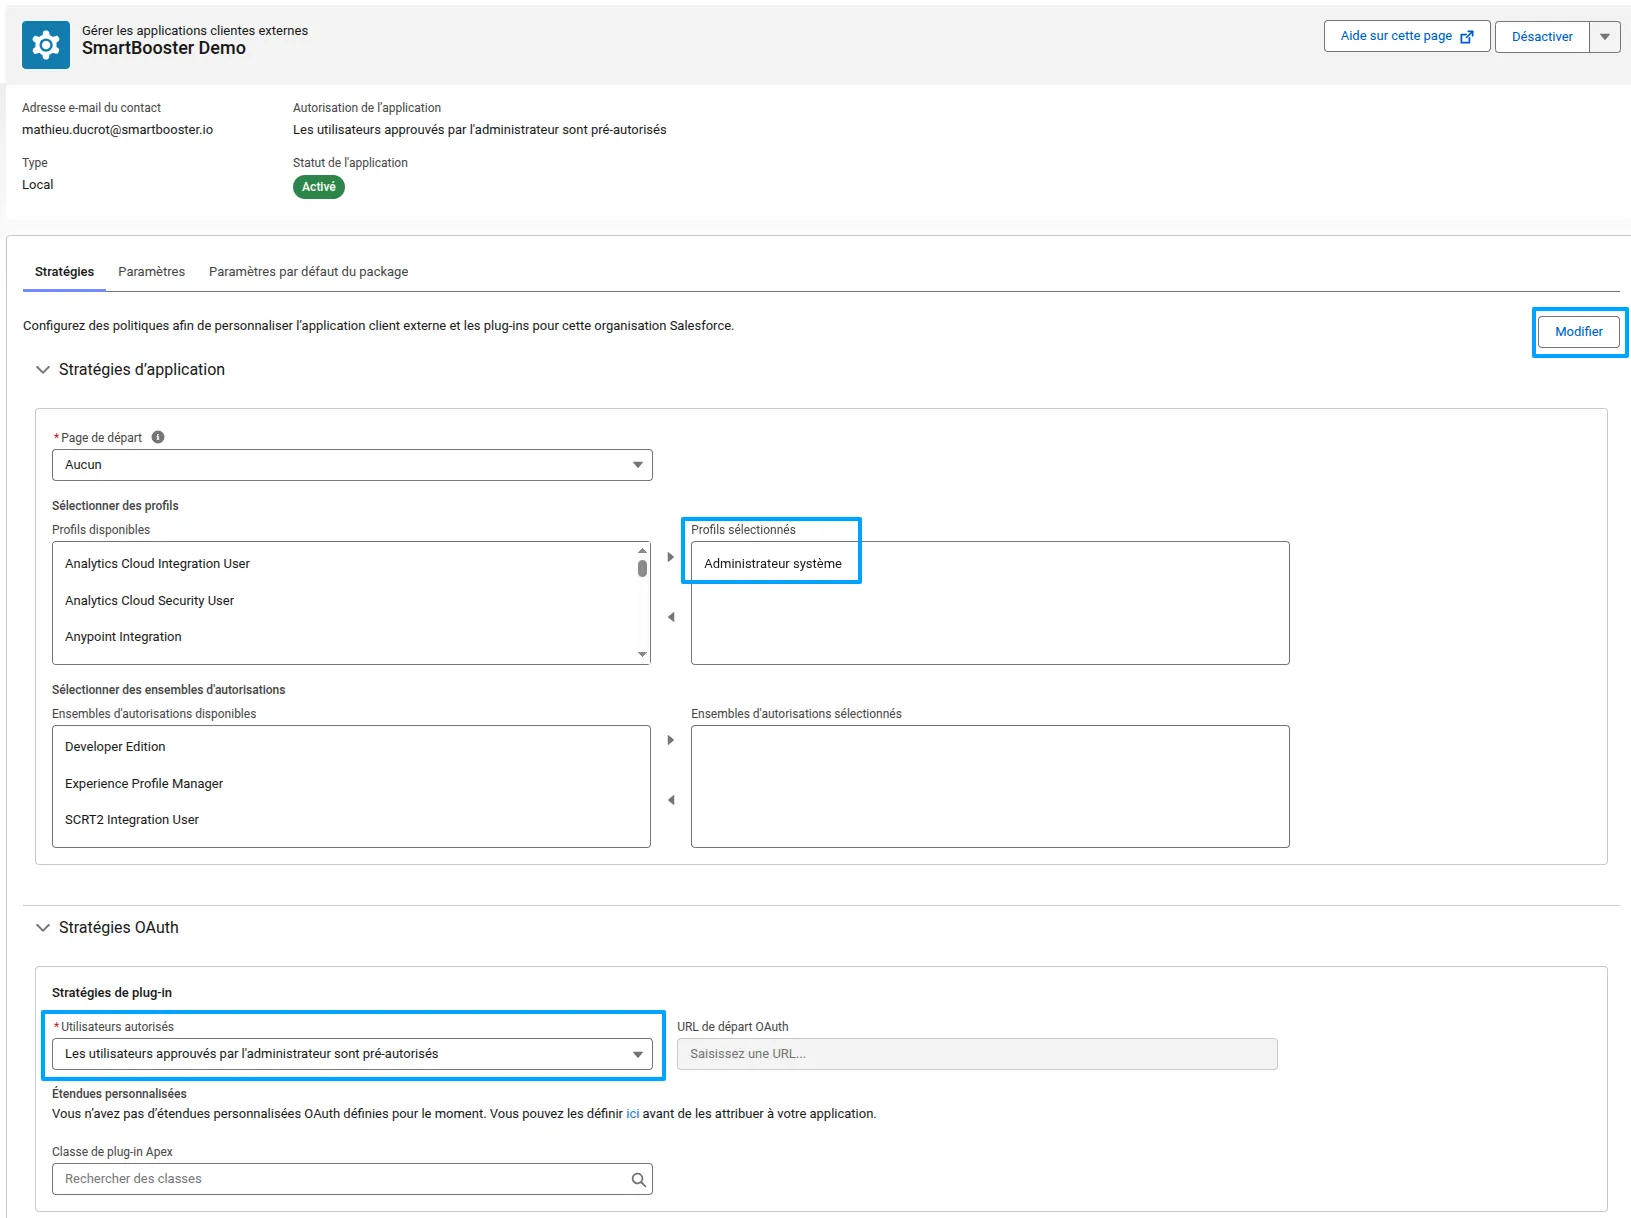
Task: Click the Modifier button
Action: (x=1579, y=332)
